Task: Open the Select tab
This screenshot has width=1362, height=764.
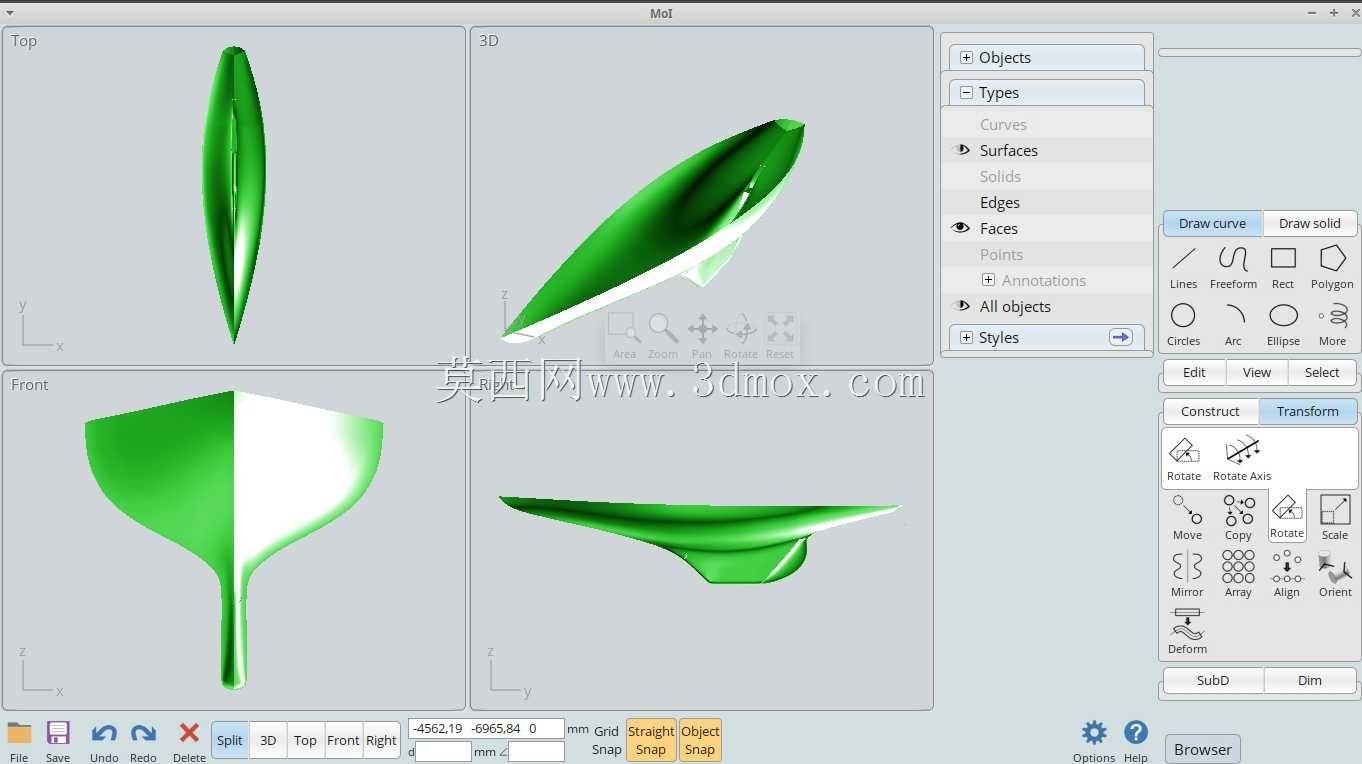Action: click(1321, 372)
